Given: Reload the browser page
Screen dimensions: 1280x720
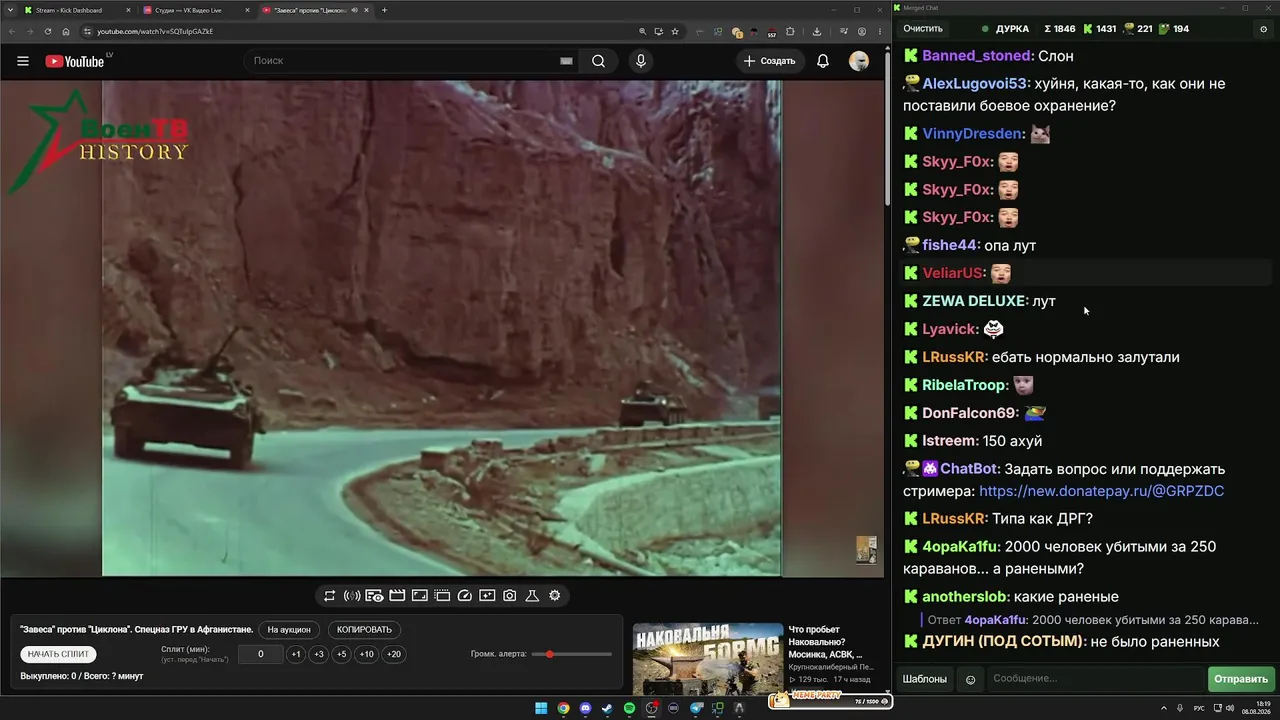Looking at the screenshot, I should [47, 31].
